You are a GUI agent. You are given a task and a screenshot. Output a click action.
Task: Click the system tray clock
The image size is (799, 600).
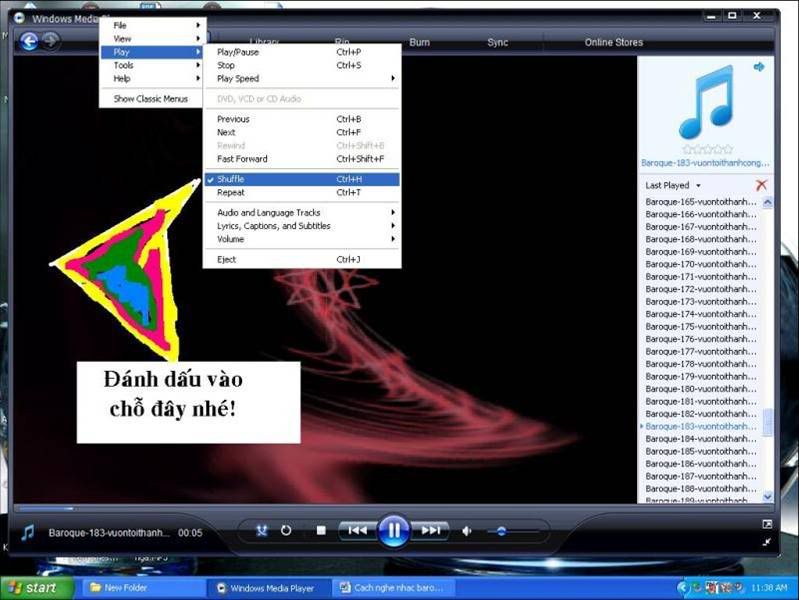click(x=768, y=588)
